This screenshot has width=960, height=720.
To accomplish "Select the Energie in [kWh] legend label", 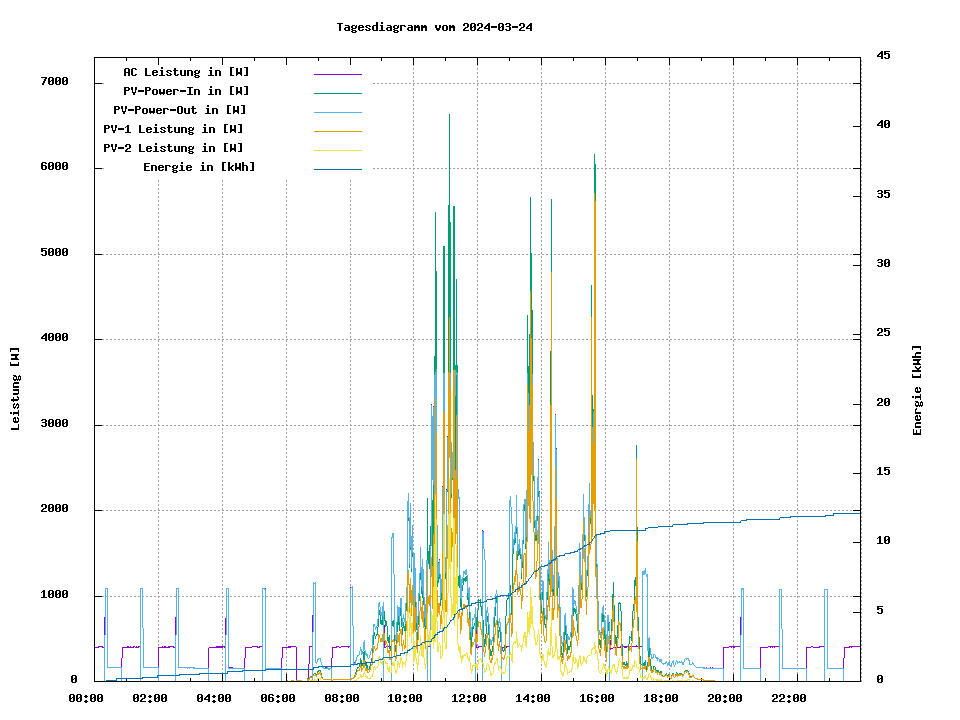I will click(199, 167).
